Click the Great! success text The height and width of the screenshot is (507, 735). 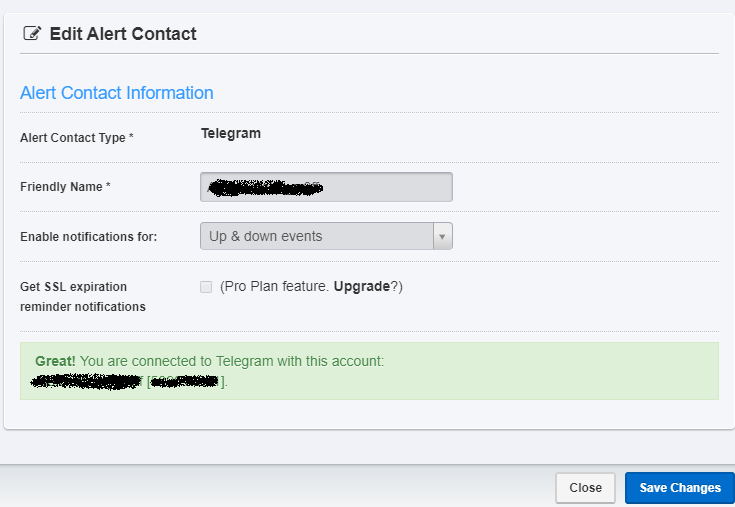tap(54, 361)
